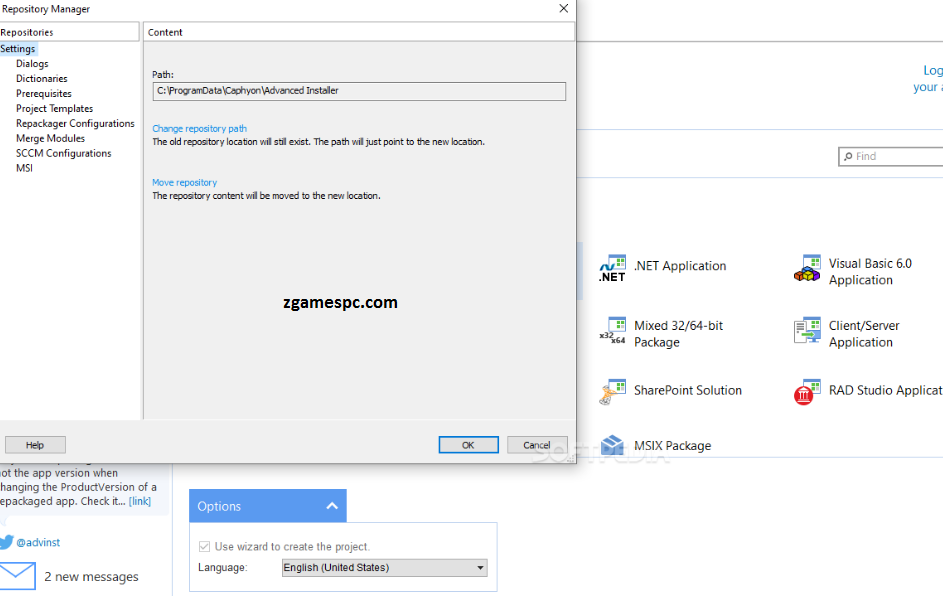Click the MSIX Package label

click(672, 446)
